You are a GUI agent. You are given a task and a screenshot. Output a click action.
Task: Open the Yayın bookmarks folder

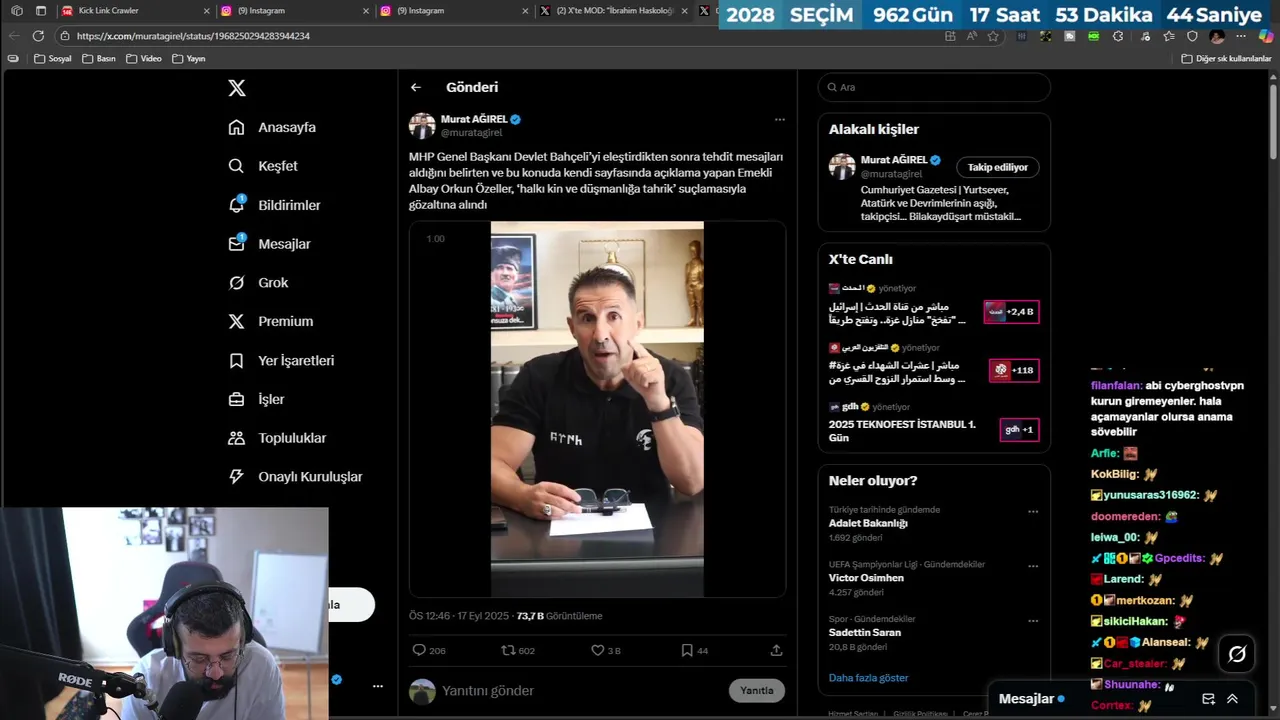pos(189,59)
